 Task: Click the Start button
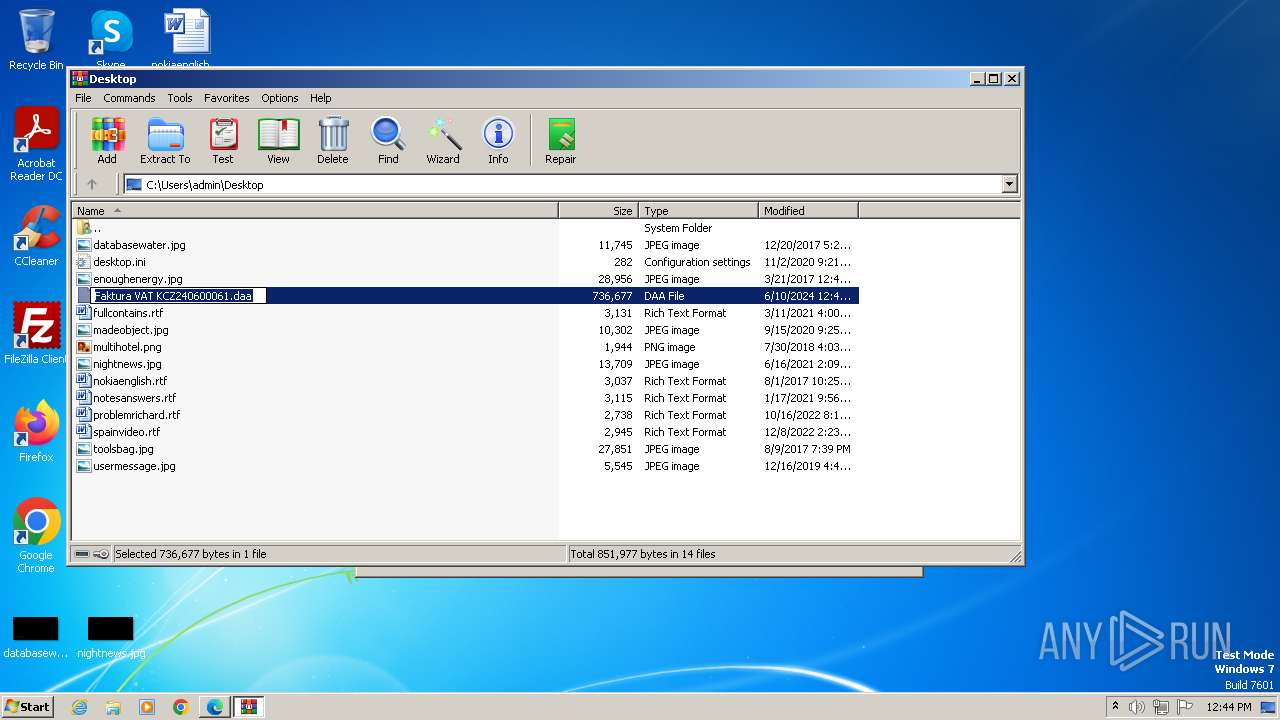click(x=27, y=706)
